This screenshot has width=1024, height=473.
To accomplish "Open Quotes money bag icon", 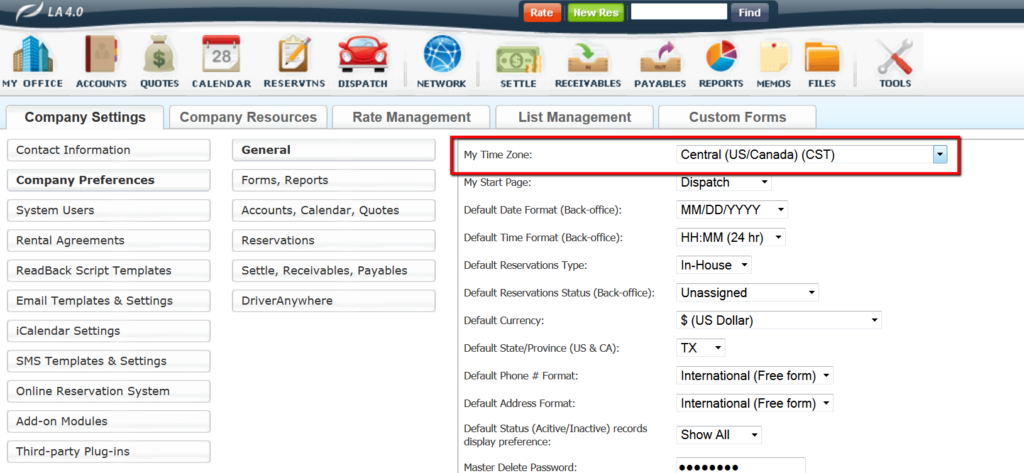I will [x=159, y=56].
